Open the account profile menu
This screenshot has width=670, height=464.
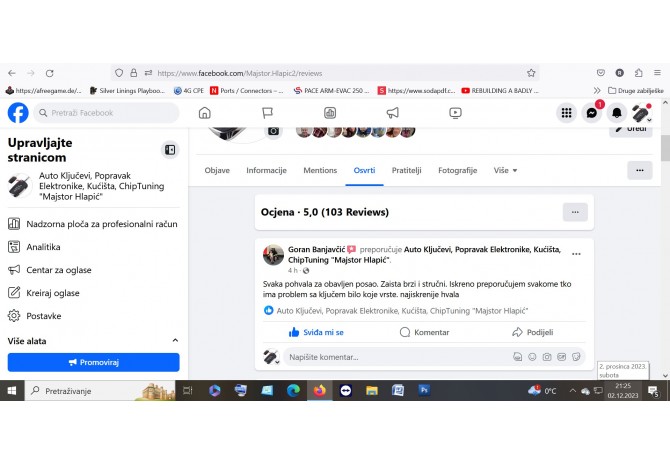641,113
